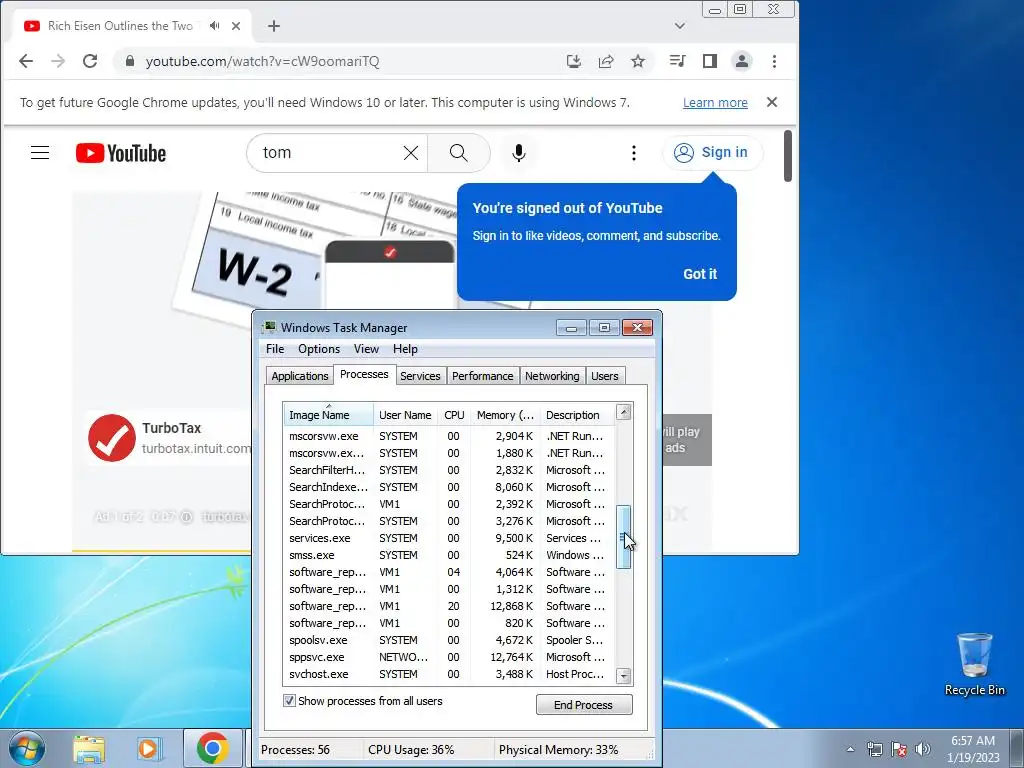Open Task Manager File menu
This screenshot has width=1024, height=768.
coord(275,349)
